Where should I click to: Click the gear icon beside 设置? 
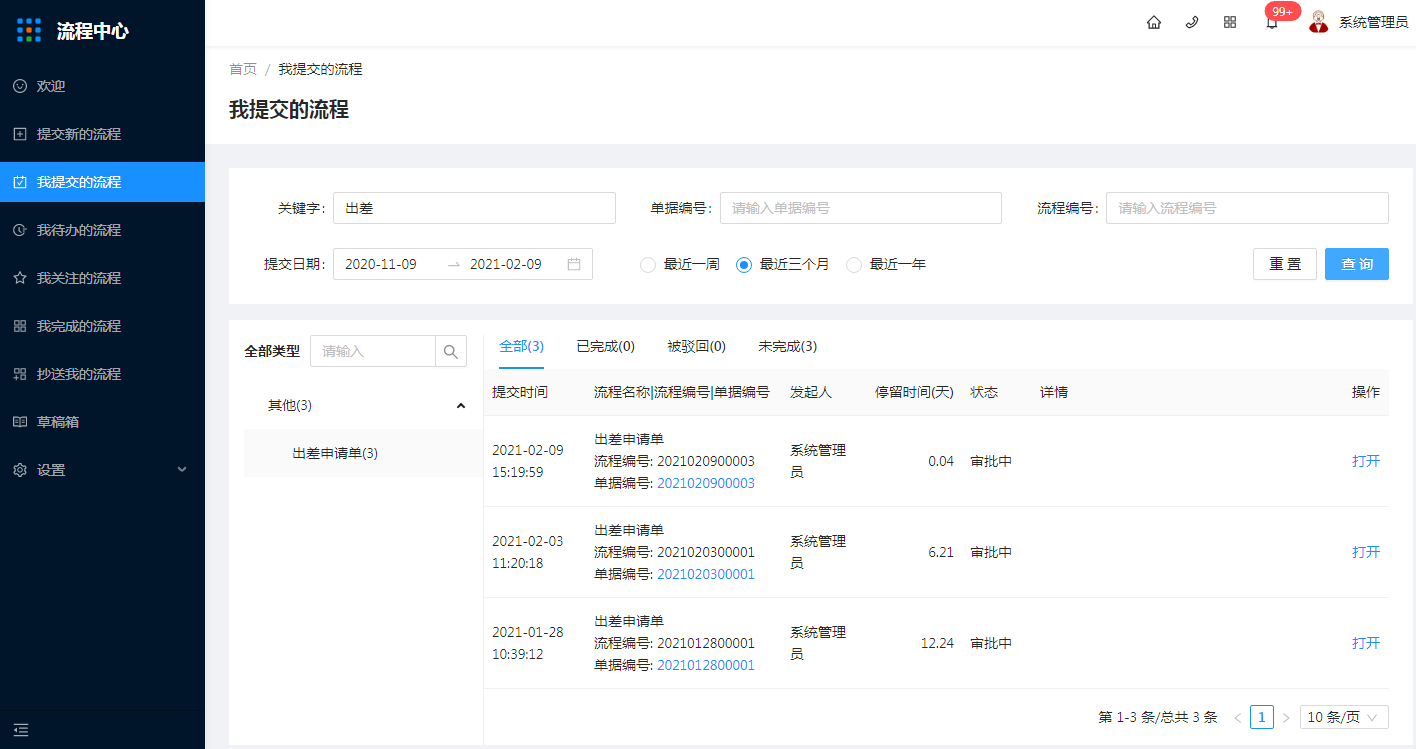point(20,470)
